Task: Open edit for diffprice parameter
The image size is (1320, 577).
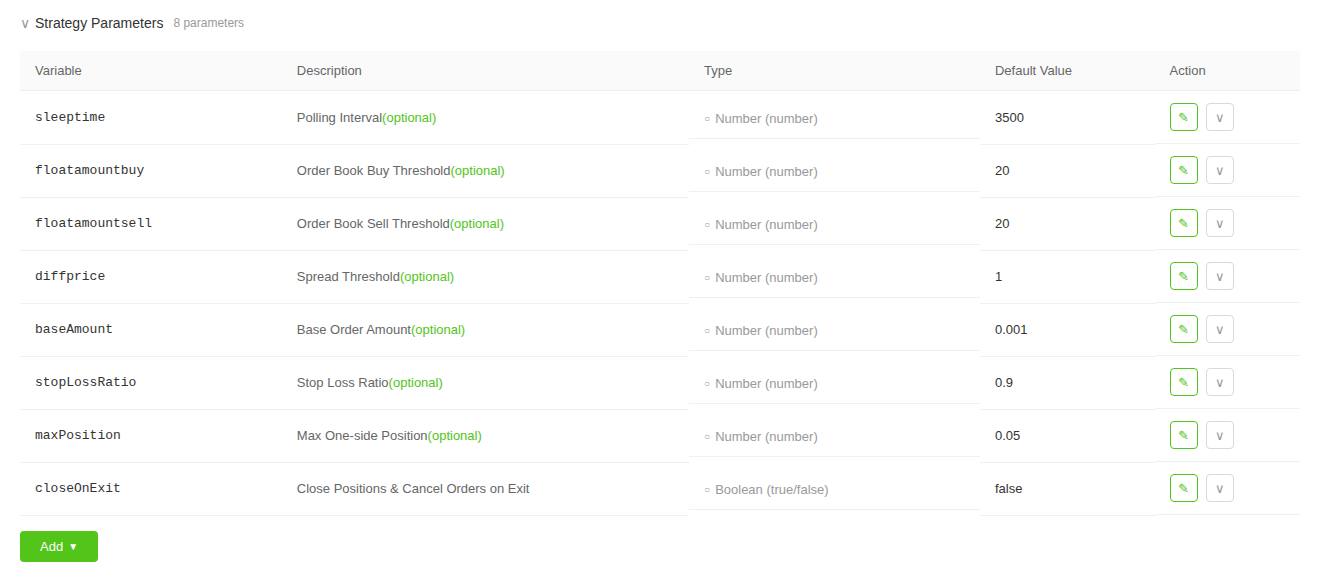Action: pyautogui.click(x=1183, y=276)
